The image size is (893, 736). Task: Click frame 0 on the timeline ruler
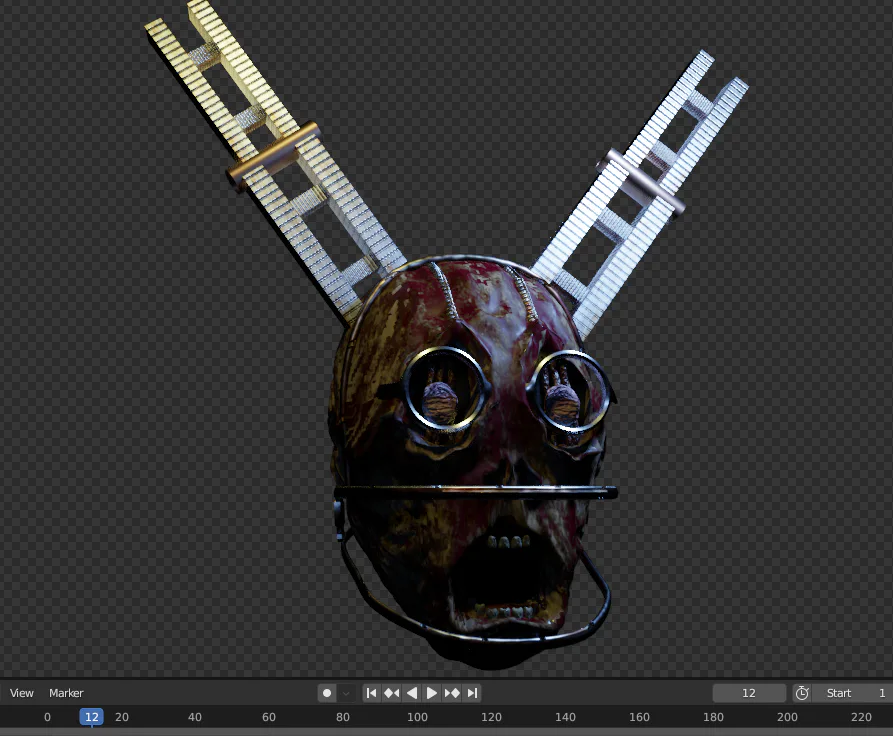tap(47, 717)
